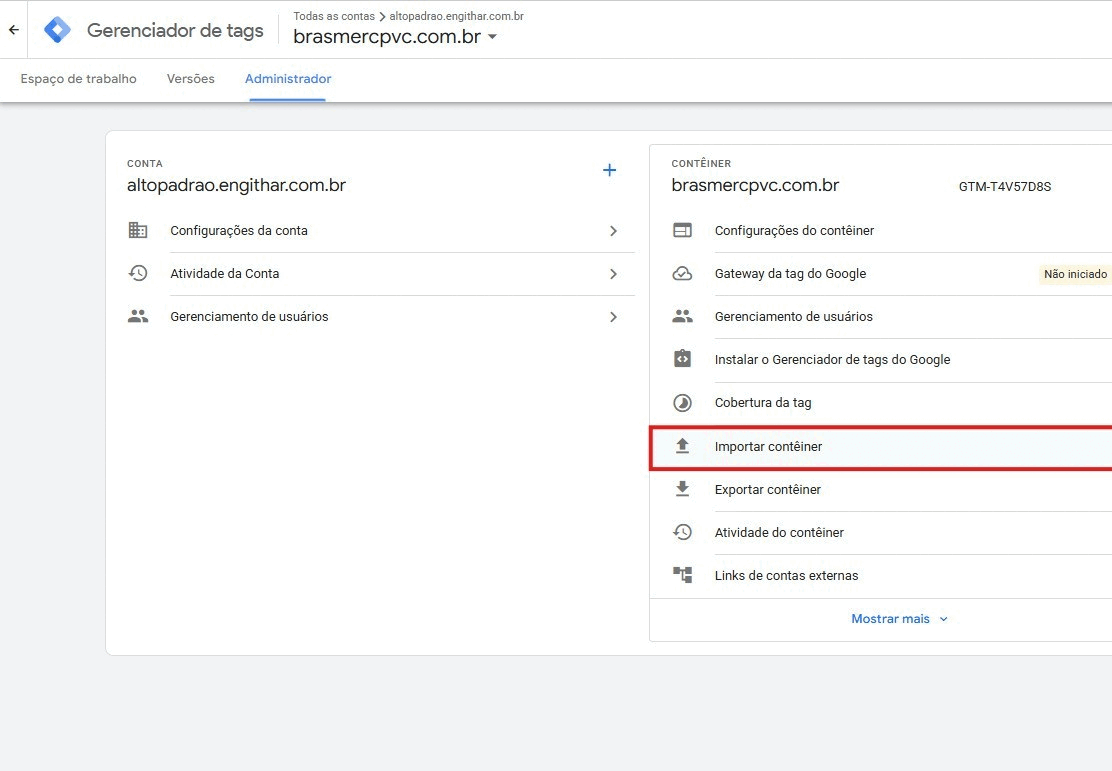Click the Exportar contêiner download icon
The width and height of the screenshot is (1112, 771).
coord(683,490)
